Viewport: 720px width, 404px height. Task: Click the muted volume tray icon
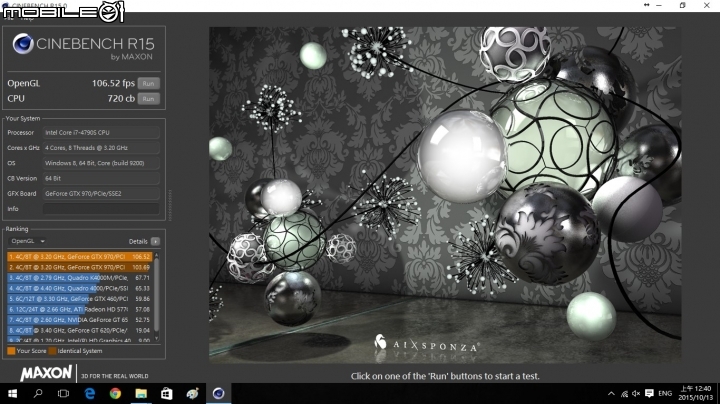point(636,393)
